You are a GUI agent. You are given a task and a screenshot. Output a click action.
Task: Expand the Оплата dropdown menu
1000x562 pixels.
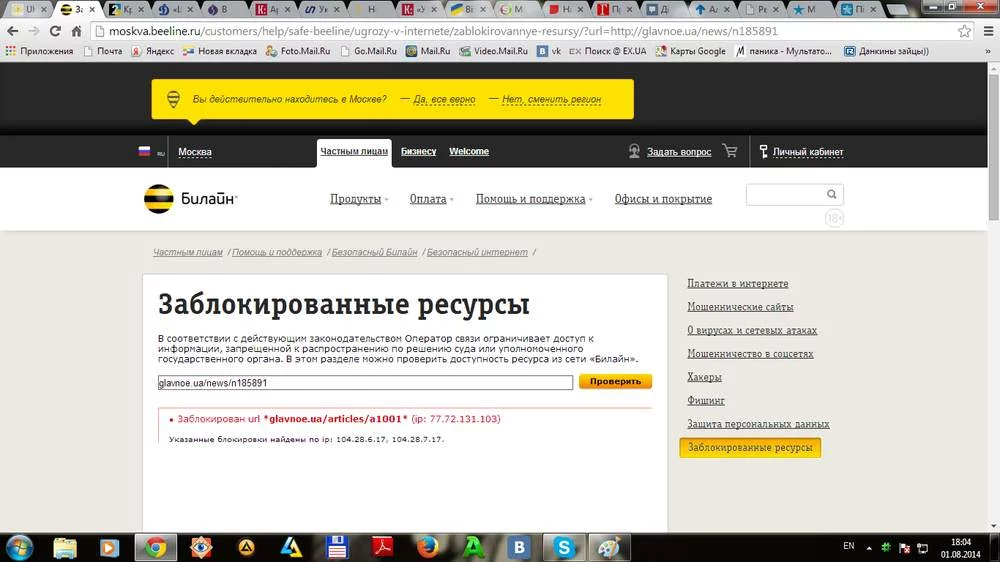[431, 199]
